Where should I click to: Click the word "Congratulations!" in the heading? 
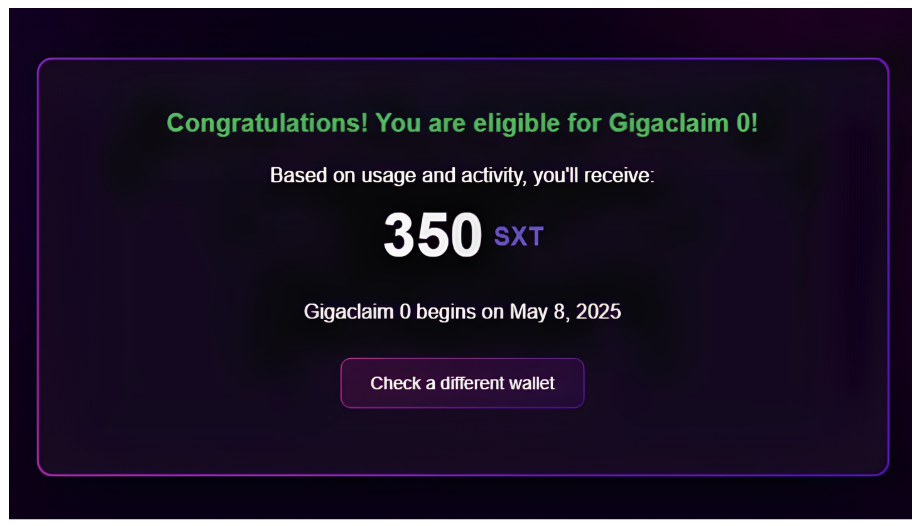coord(264,124)
